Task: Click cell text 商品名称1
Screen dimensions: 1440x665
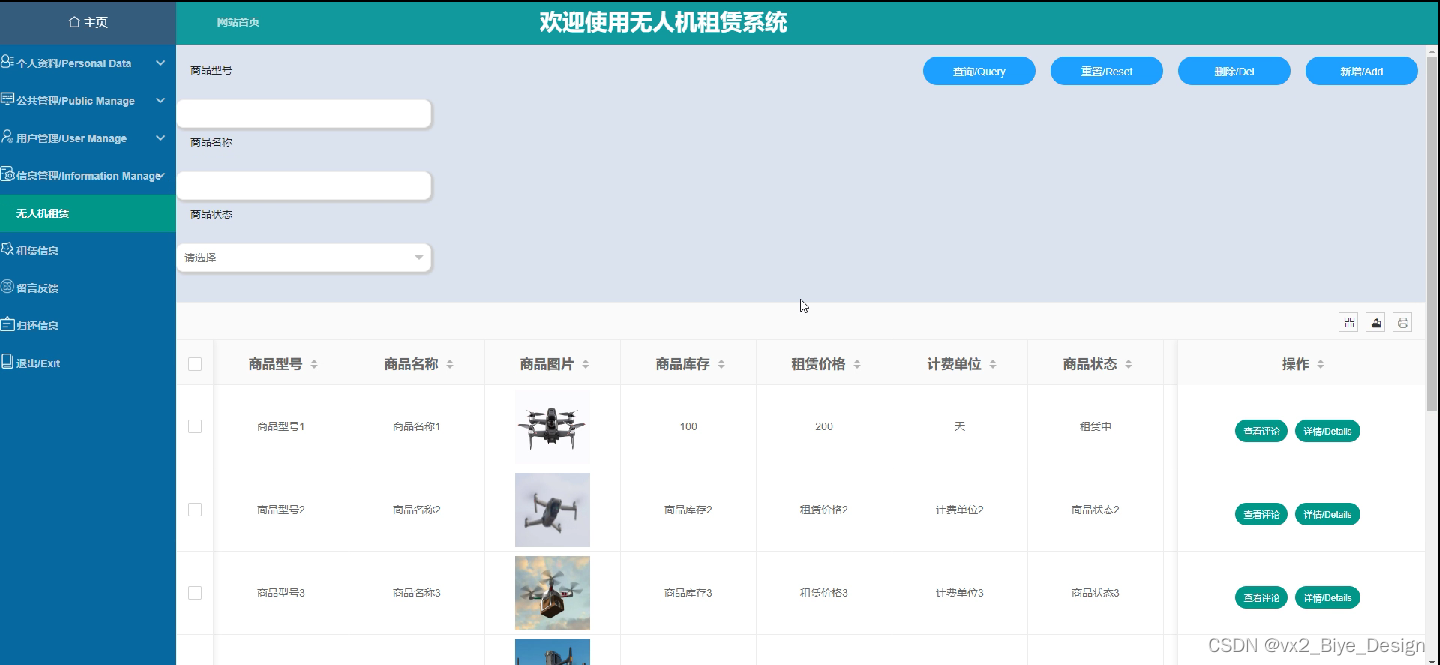Action: point(416,427)
